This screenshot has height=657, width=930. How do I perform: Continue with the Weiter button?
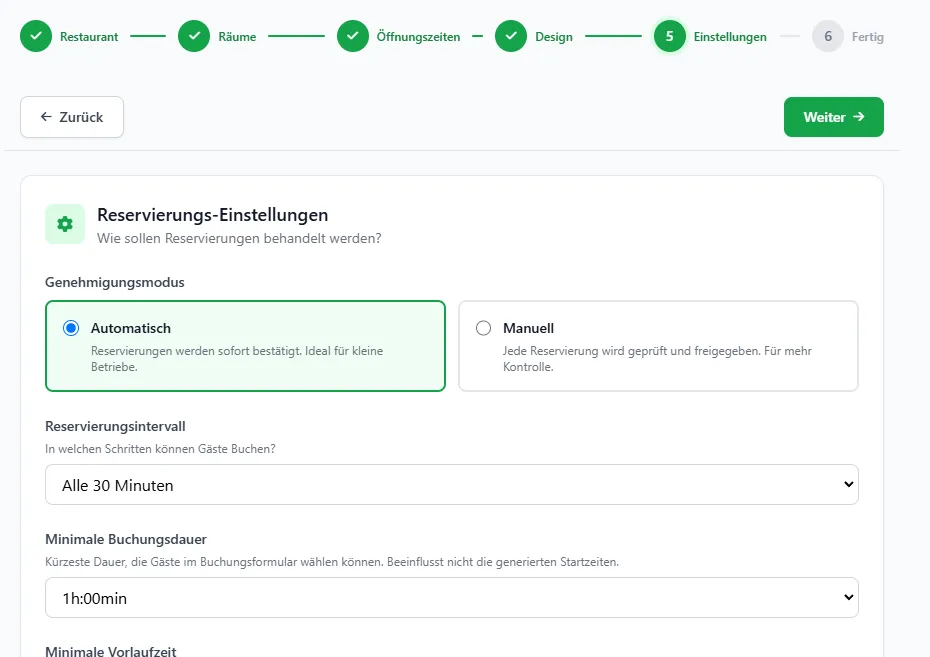tap(833, 117)
